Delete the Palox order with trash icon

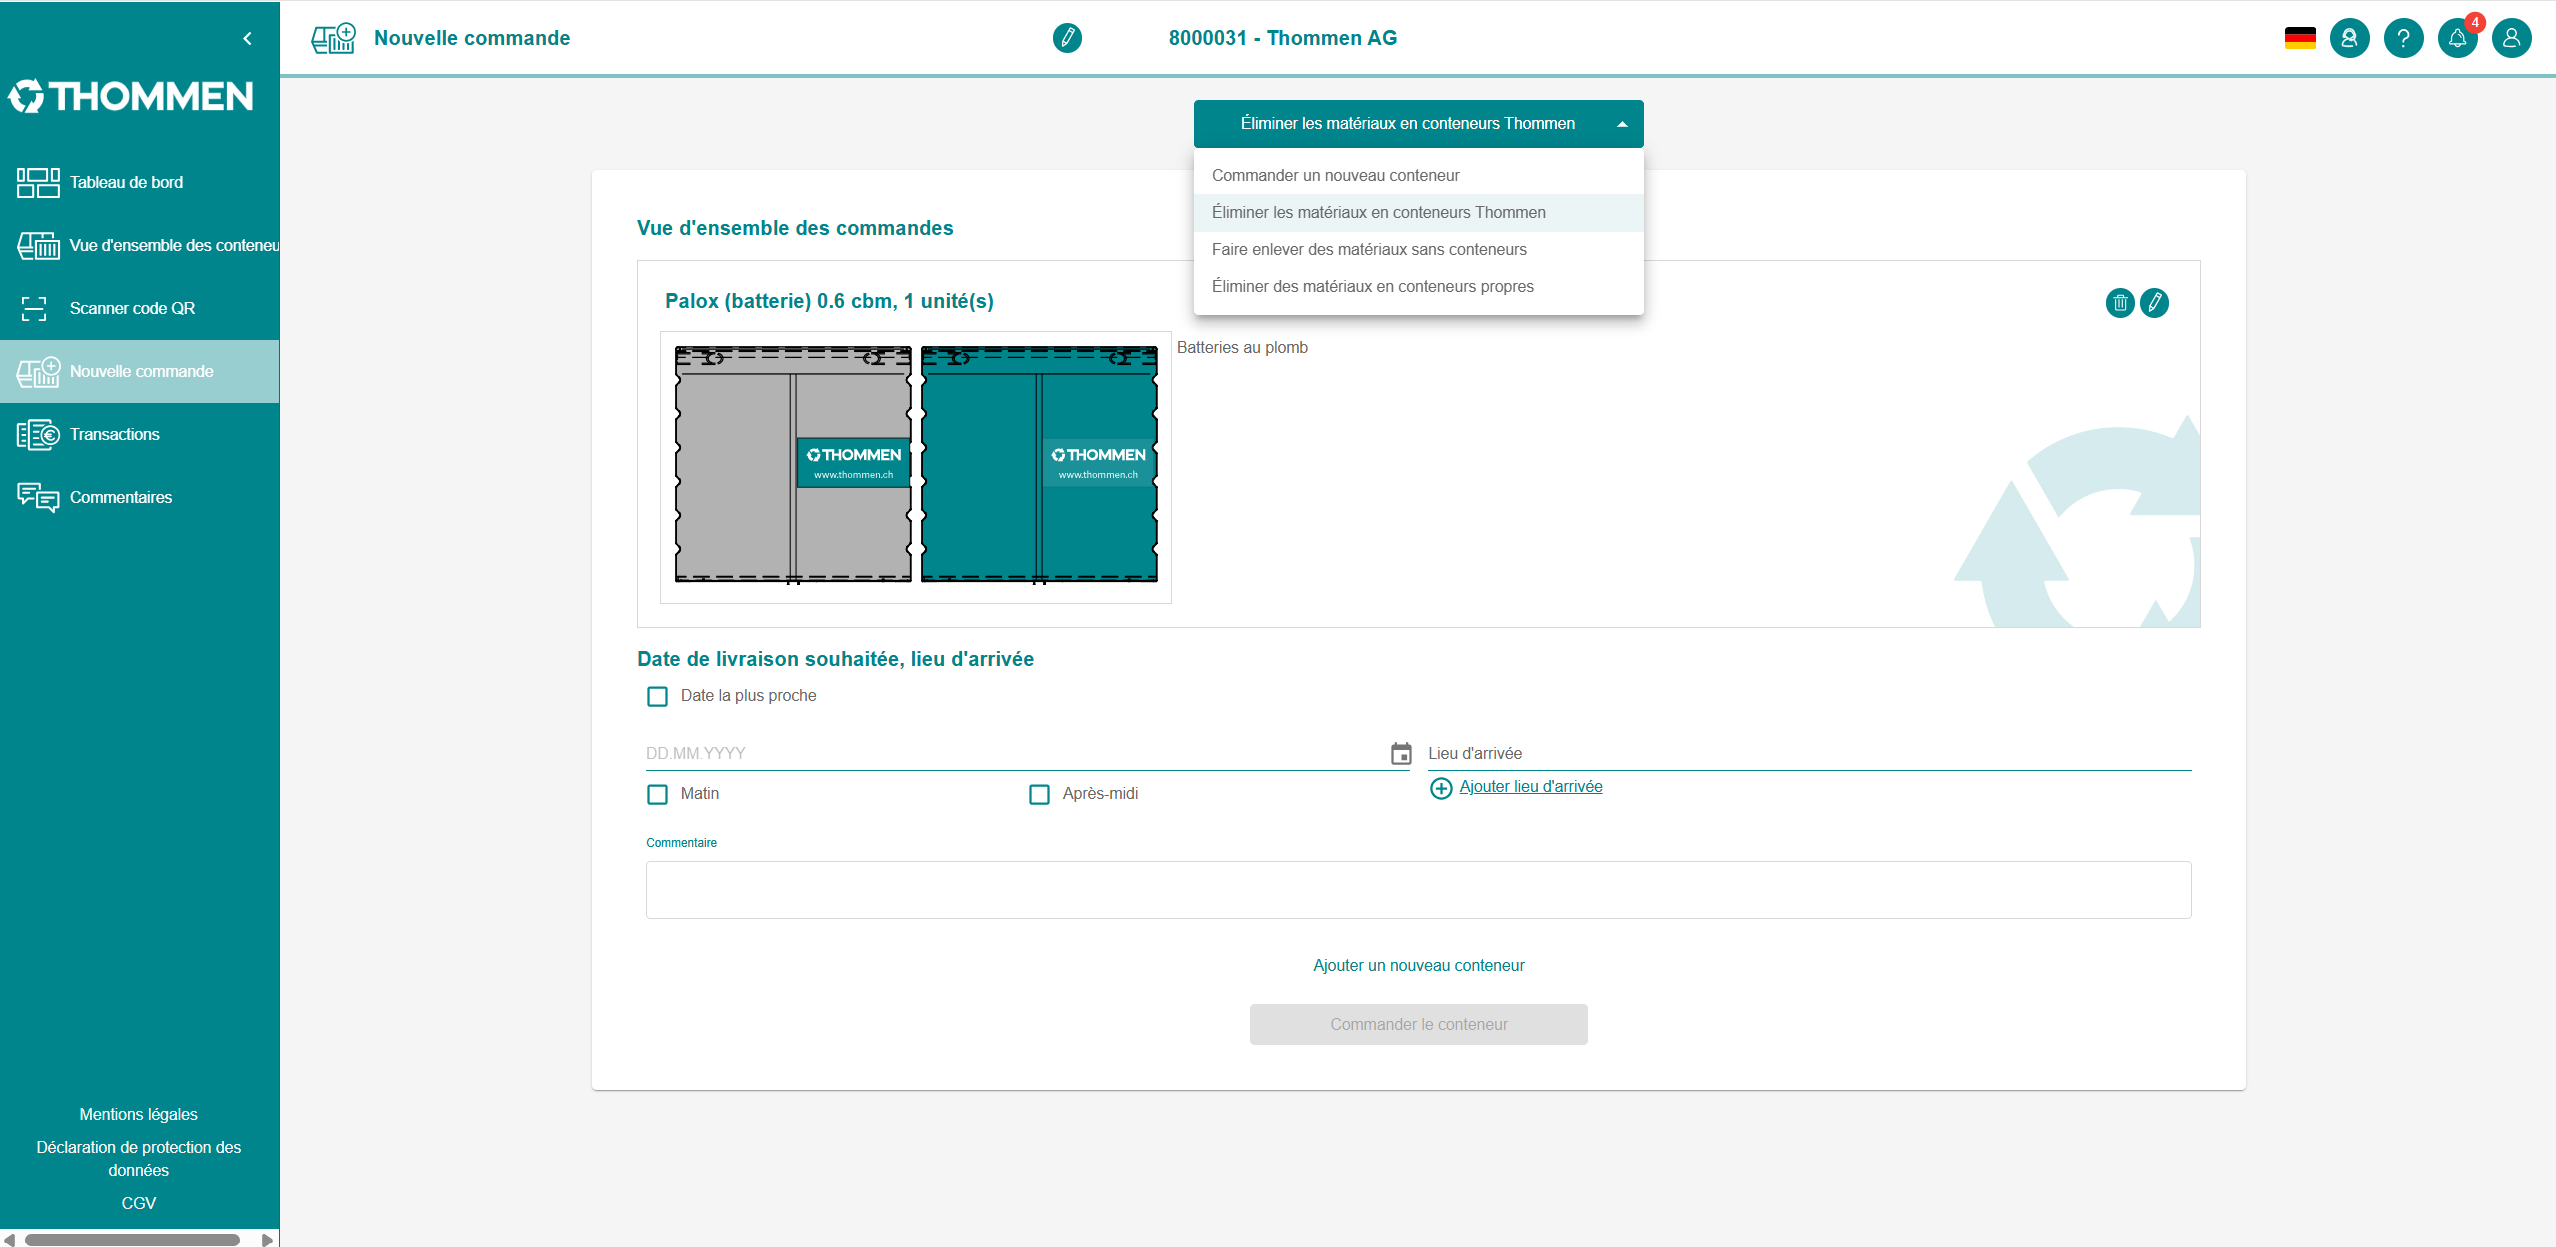2120,303
